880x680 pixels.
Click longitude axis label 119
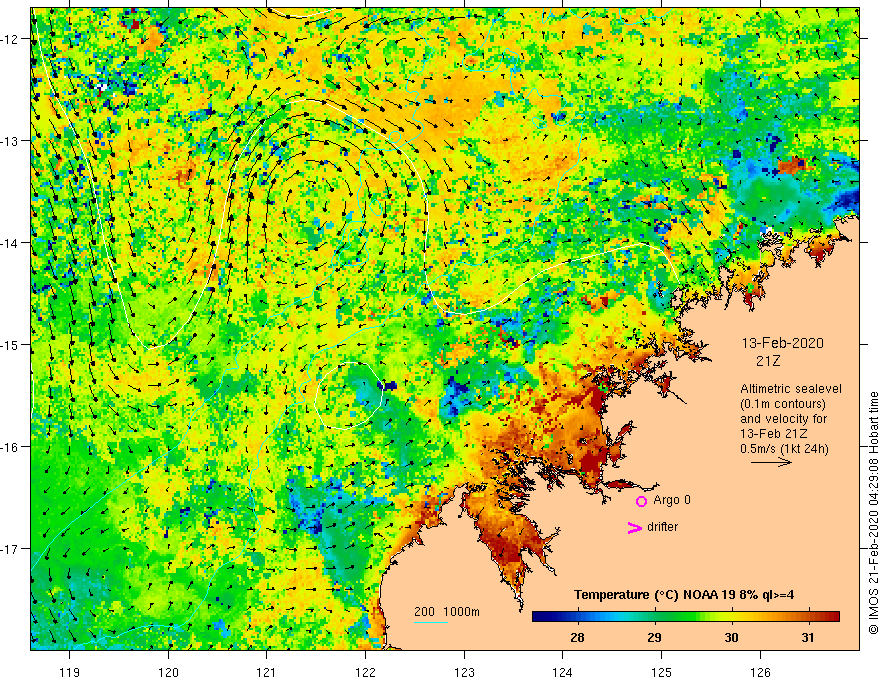coord(70,672)
